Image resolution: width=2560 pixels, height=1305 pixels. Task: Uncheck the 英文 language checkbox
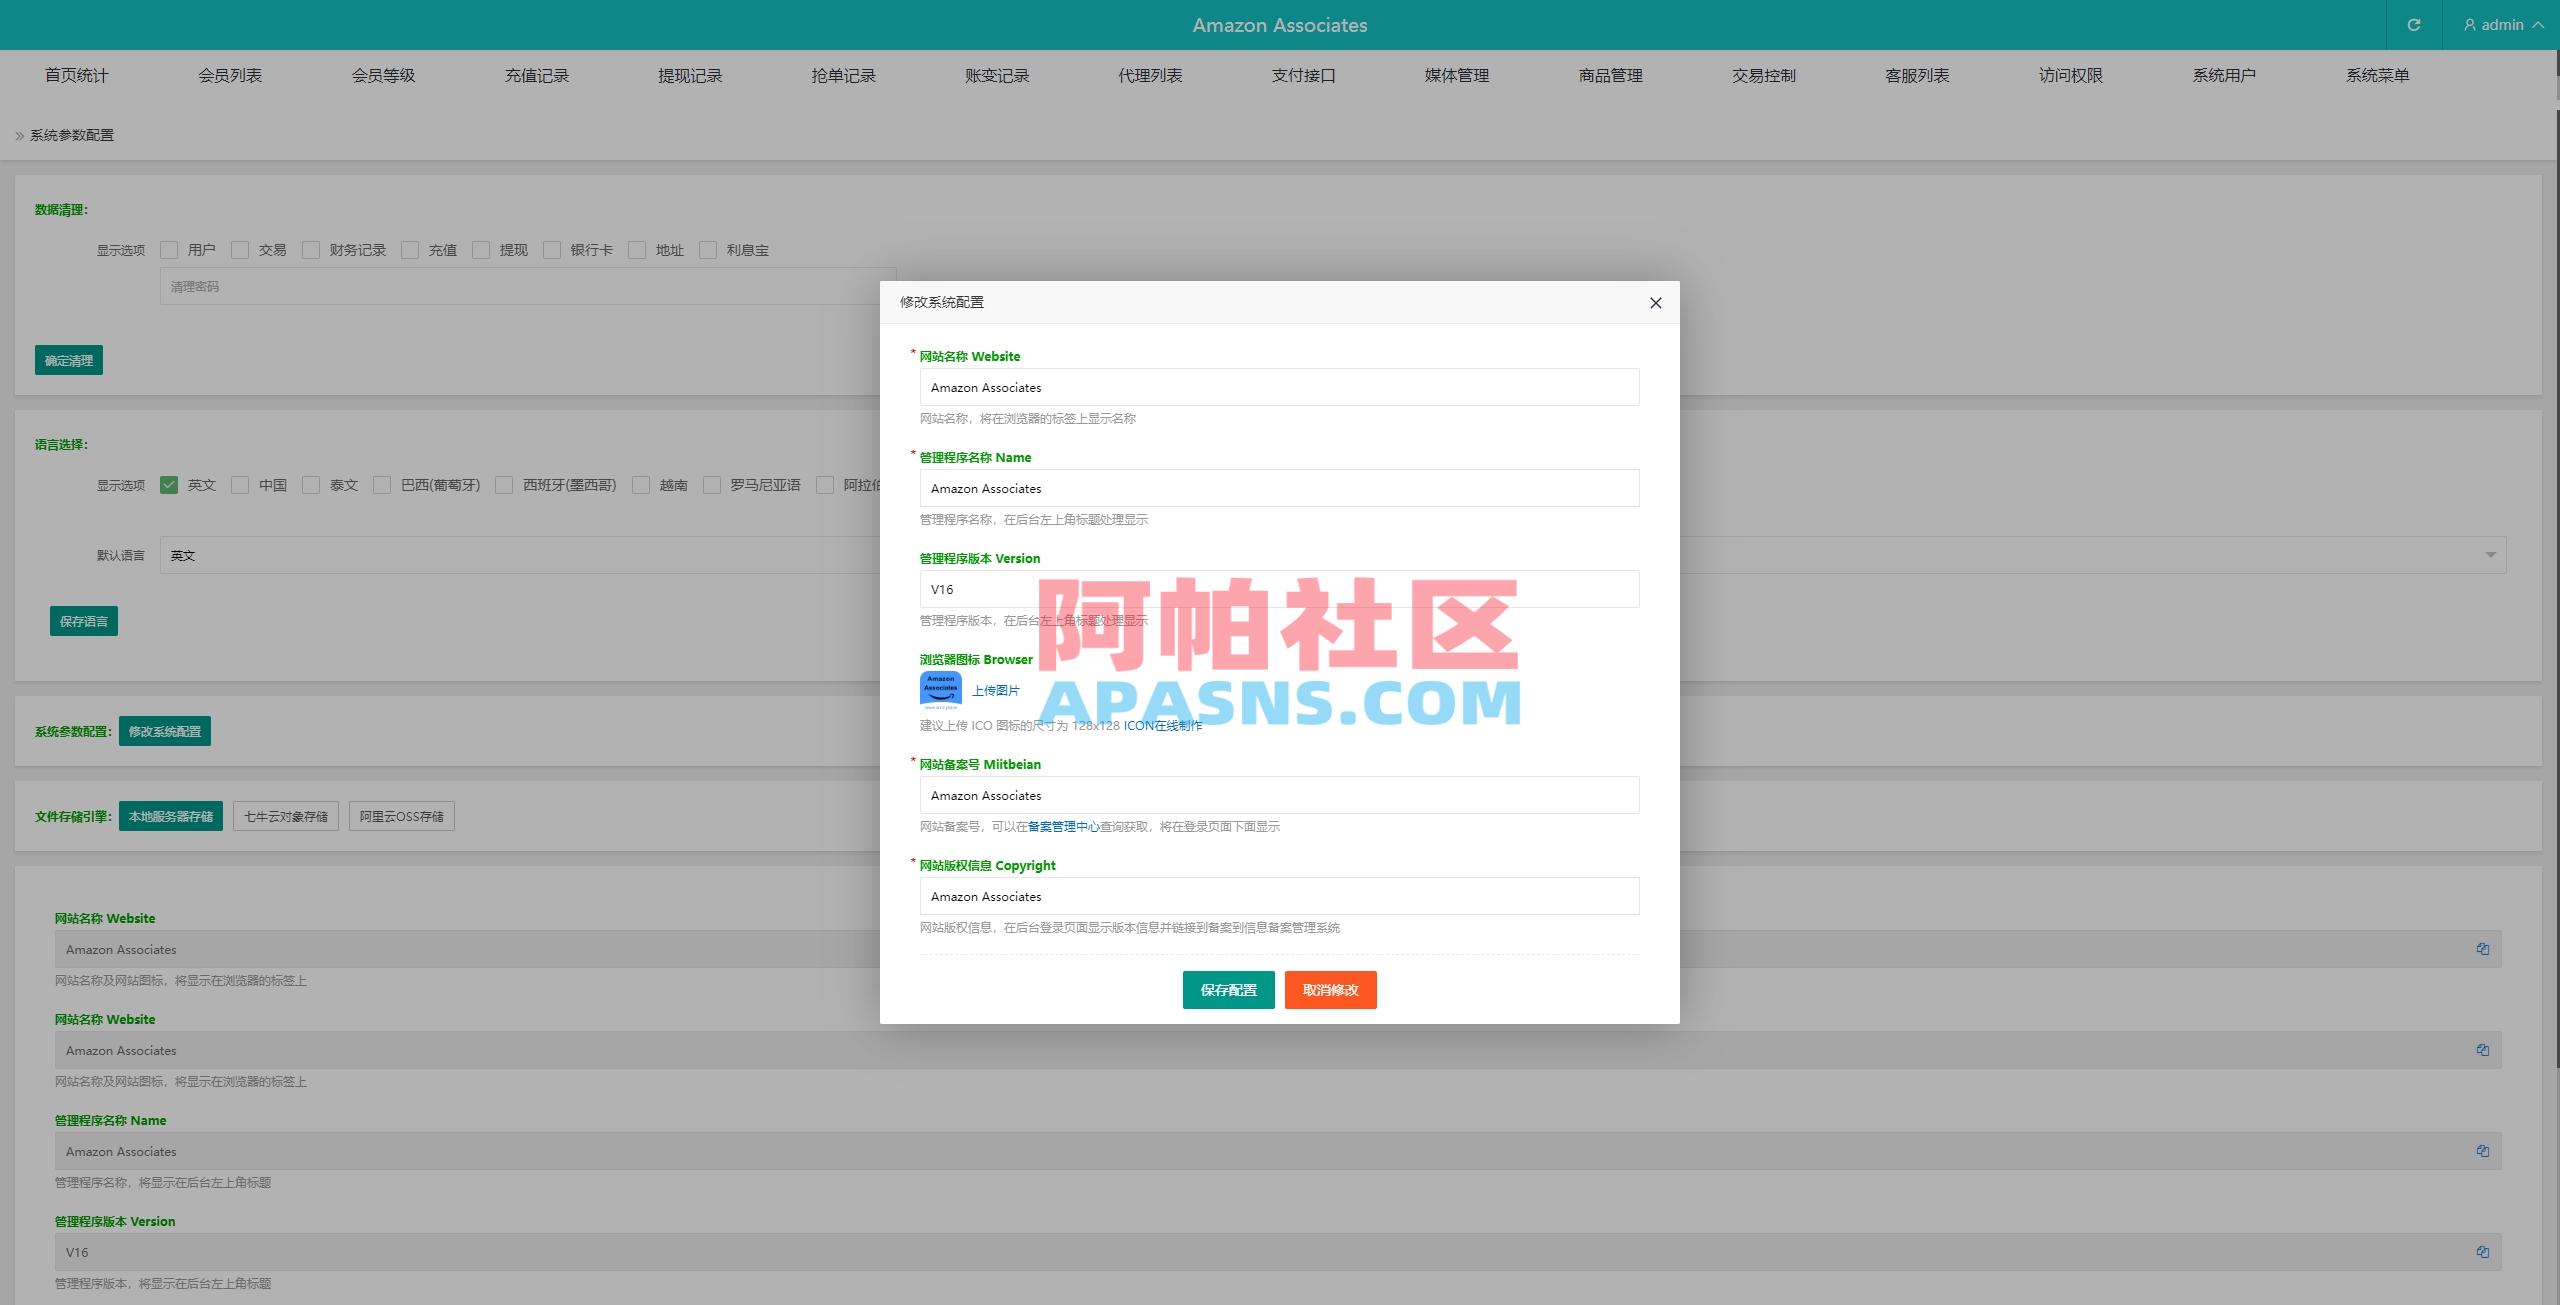click(168, 484)
